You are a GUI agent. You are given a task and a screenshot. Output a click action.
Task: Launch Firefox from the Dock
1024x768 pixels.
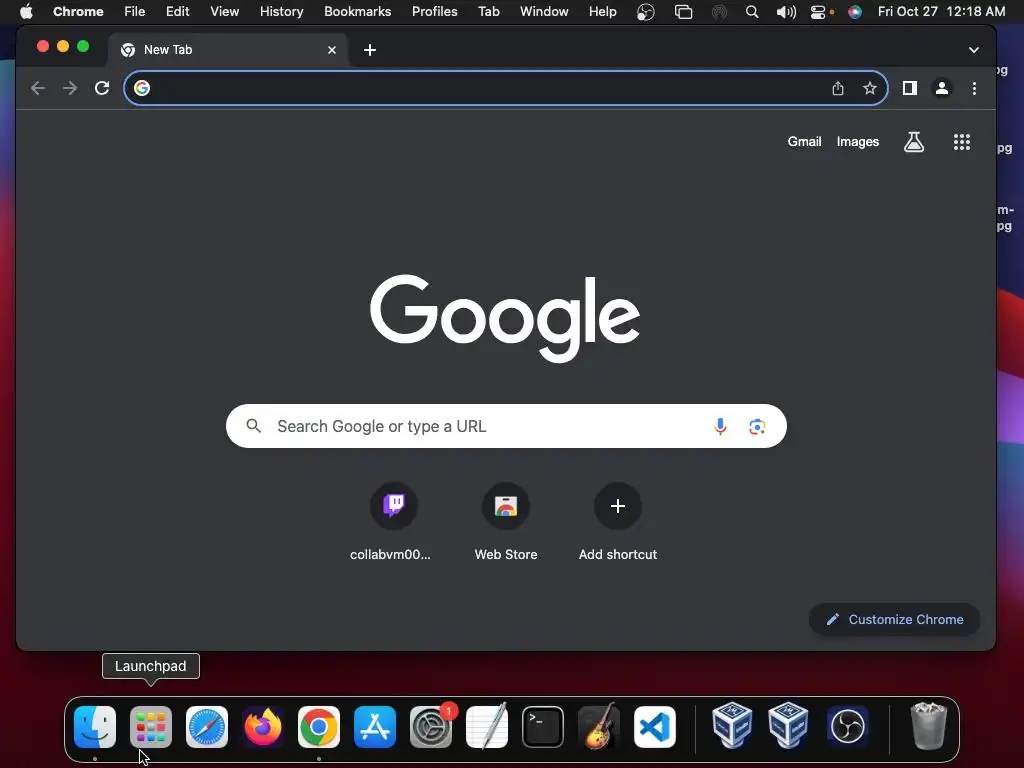click(263, 727)
